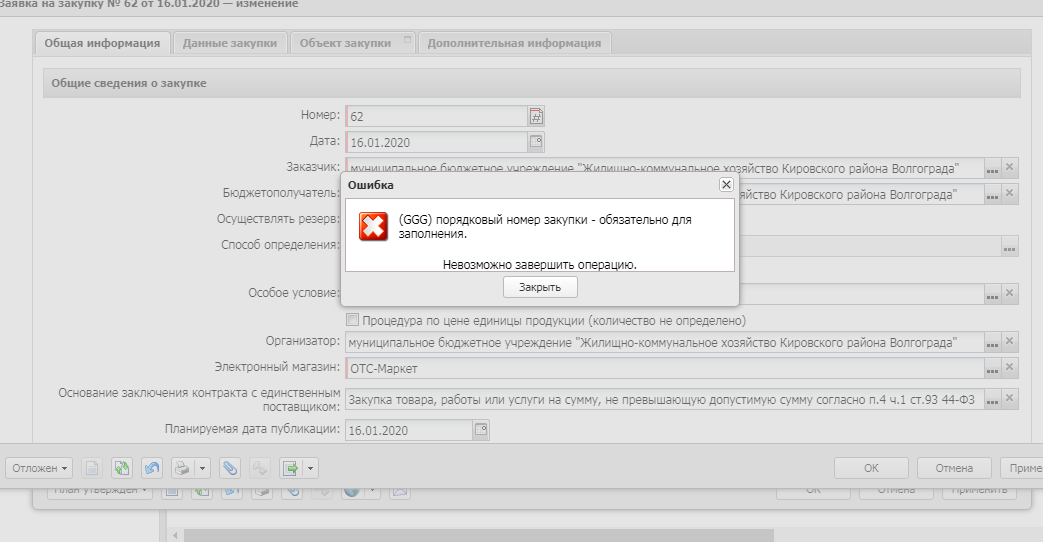
Task: Open the 'Дополнительная информация' tab
Action: [513, 43]
